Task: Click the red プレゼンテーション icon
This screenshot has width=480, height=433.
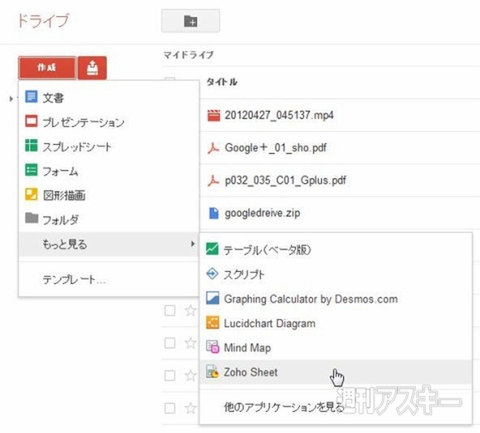Action: pyautogui.click(x=31, y=121)
